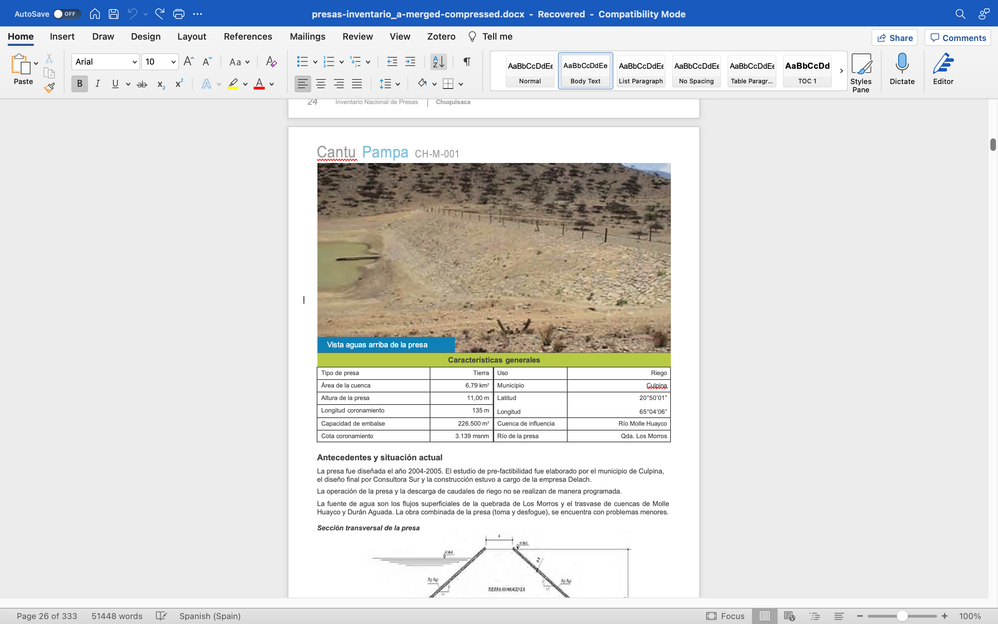The width and height of the screenshot is (998, 624).
Task: Increase font size with large A icon
Action: point(188,62)
